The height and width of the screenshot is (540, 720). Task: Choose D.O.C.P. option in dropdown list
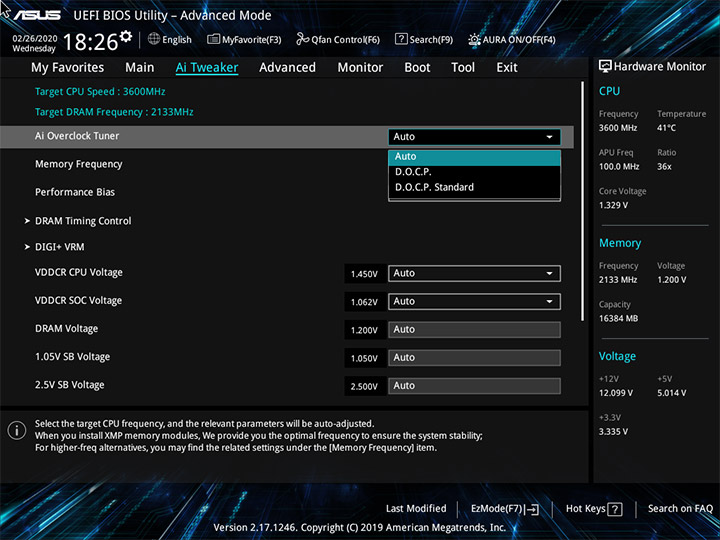click(474, 172)
